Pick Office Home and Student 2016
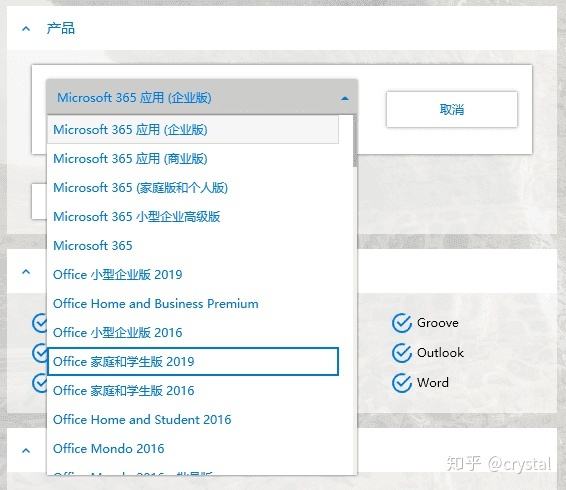This screenshot has height=490, width=566. click(193, 419)
